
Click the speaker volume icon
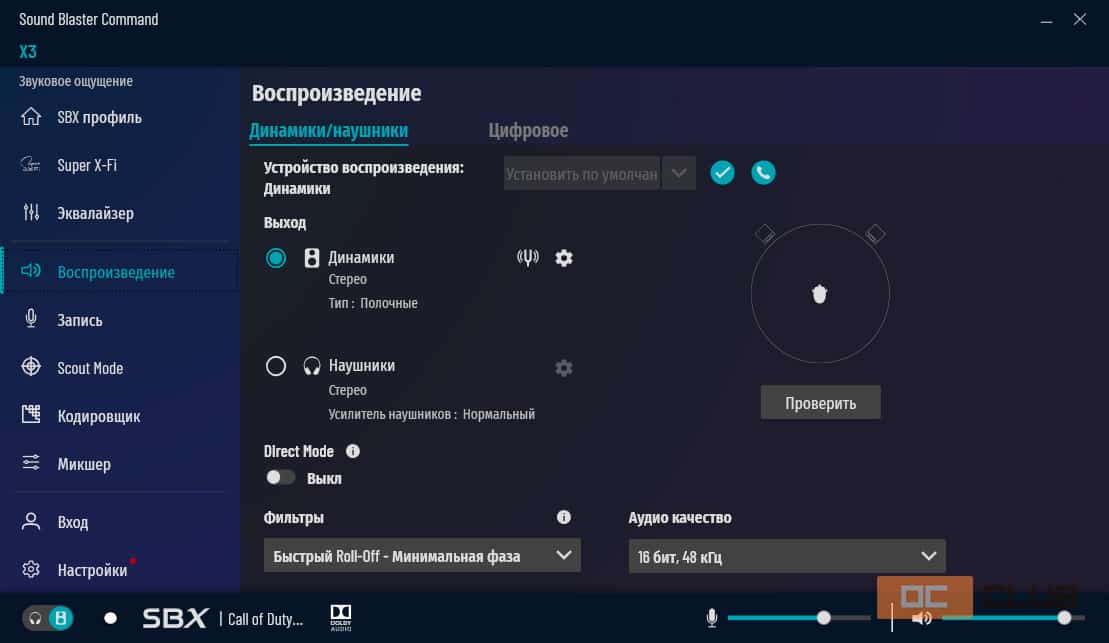pyautogui.click(x=921, y=618)
